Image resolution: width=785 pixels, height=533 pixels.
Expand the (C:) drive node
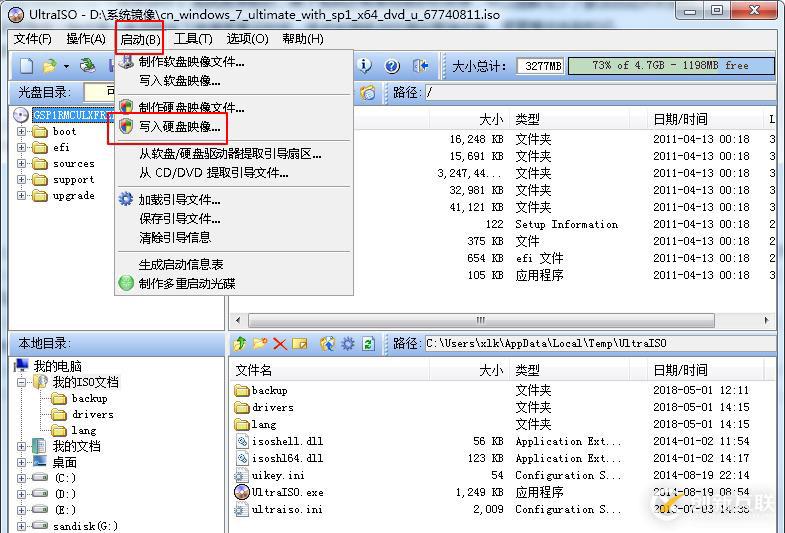click(21, 478)
